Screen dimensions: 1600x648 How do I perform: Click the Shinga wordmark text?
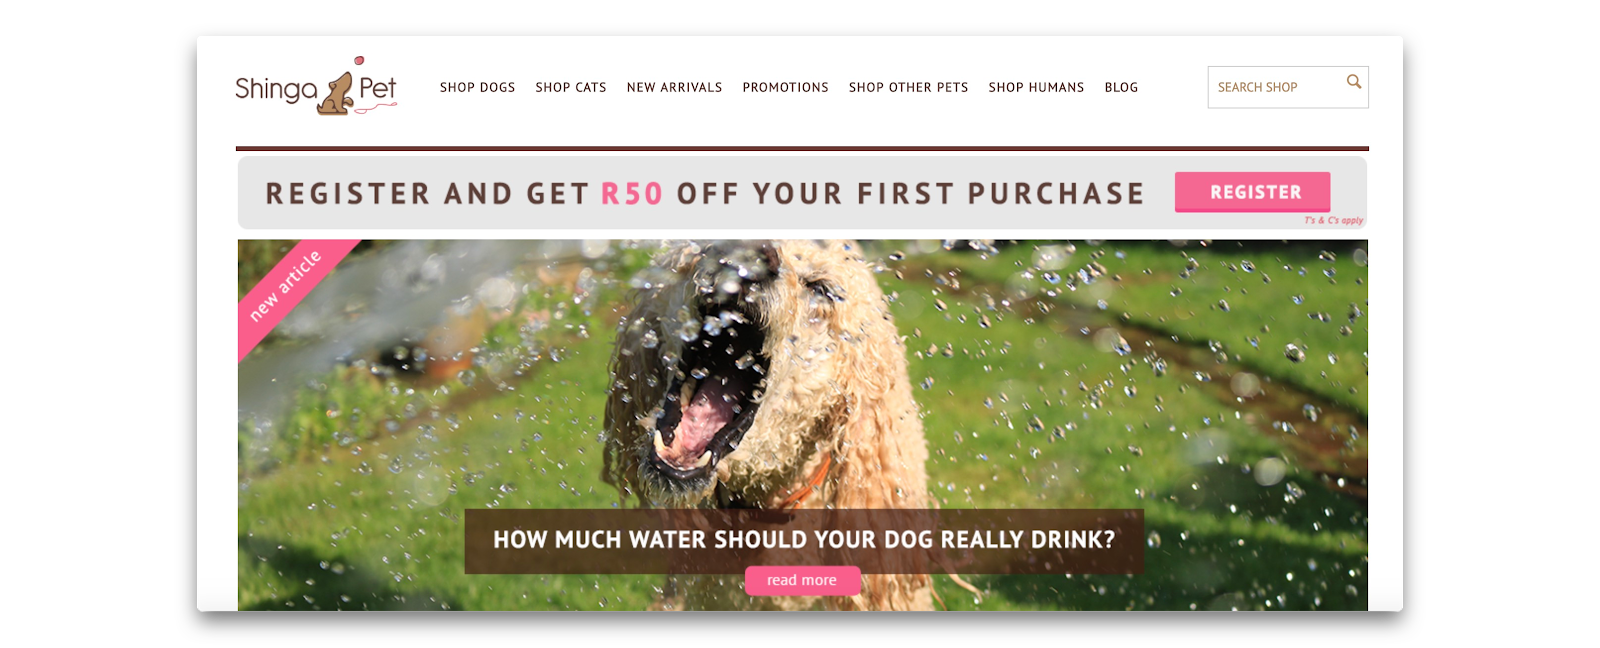pyautogui.click(x=276, y=90)
